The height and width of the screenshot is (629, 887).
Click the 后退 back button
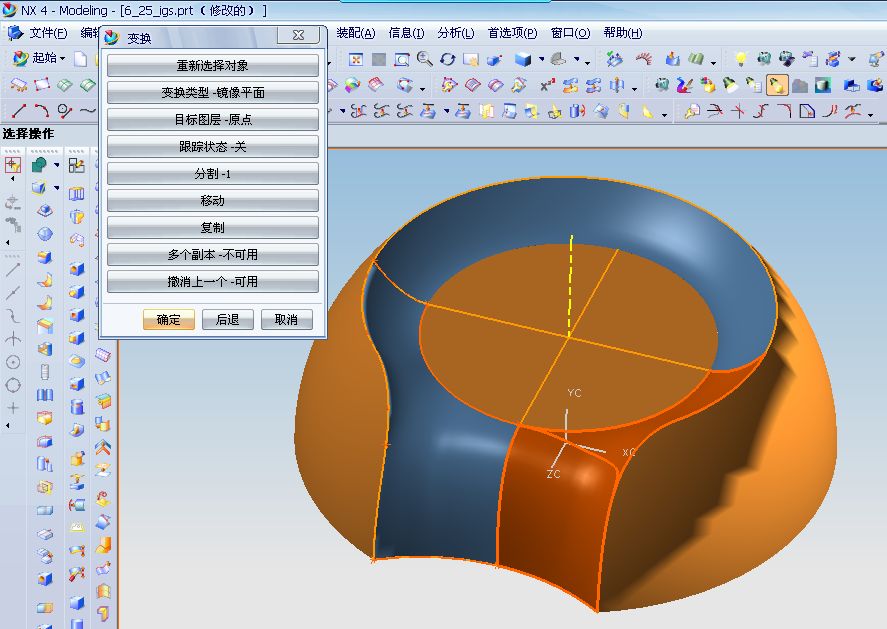point(227,320)
